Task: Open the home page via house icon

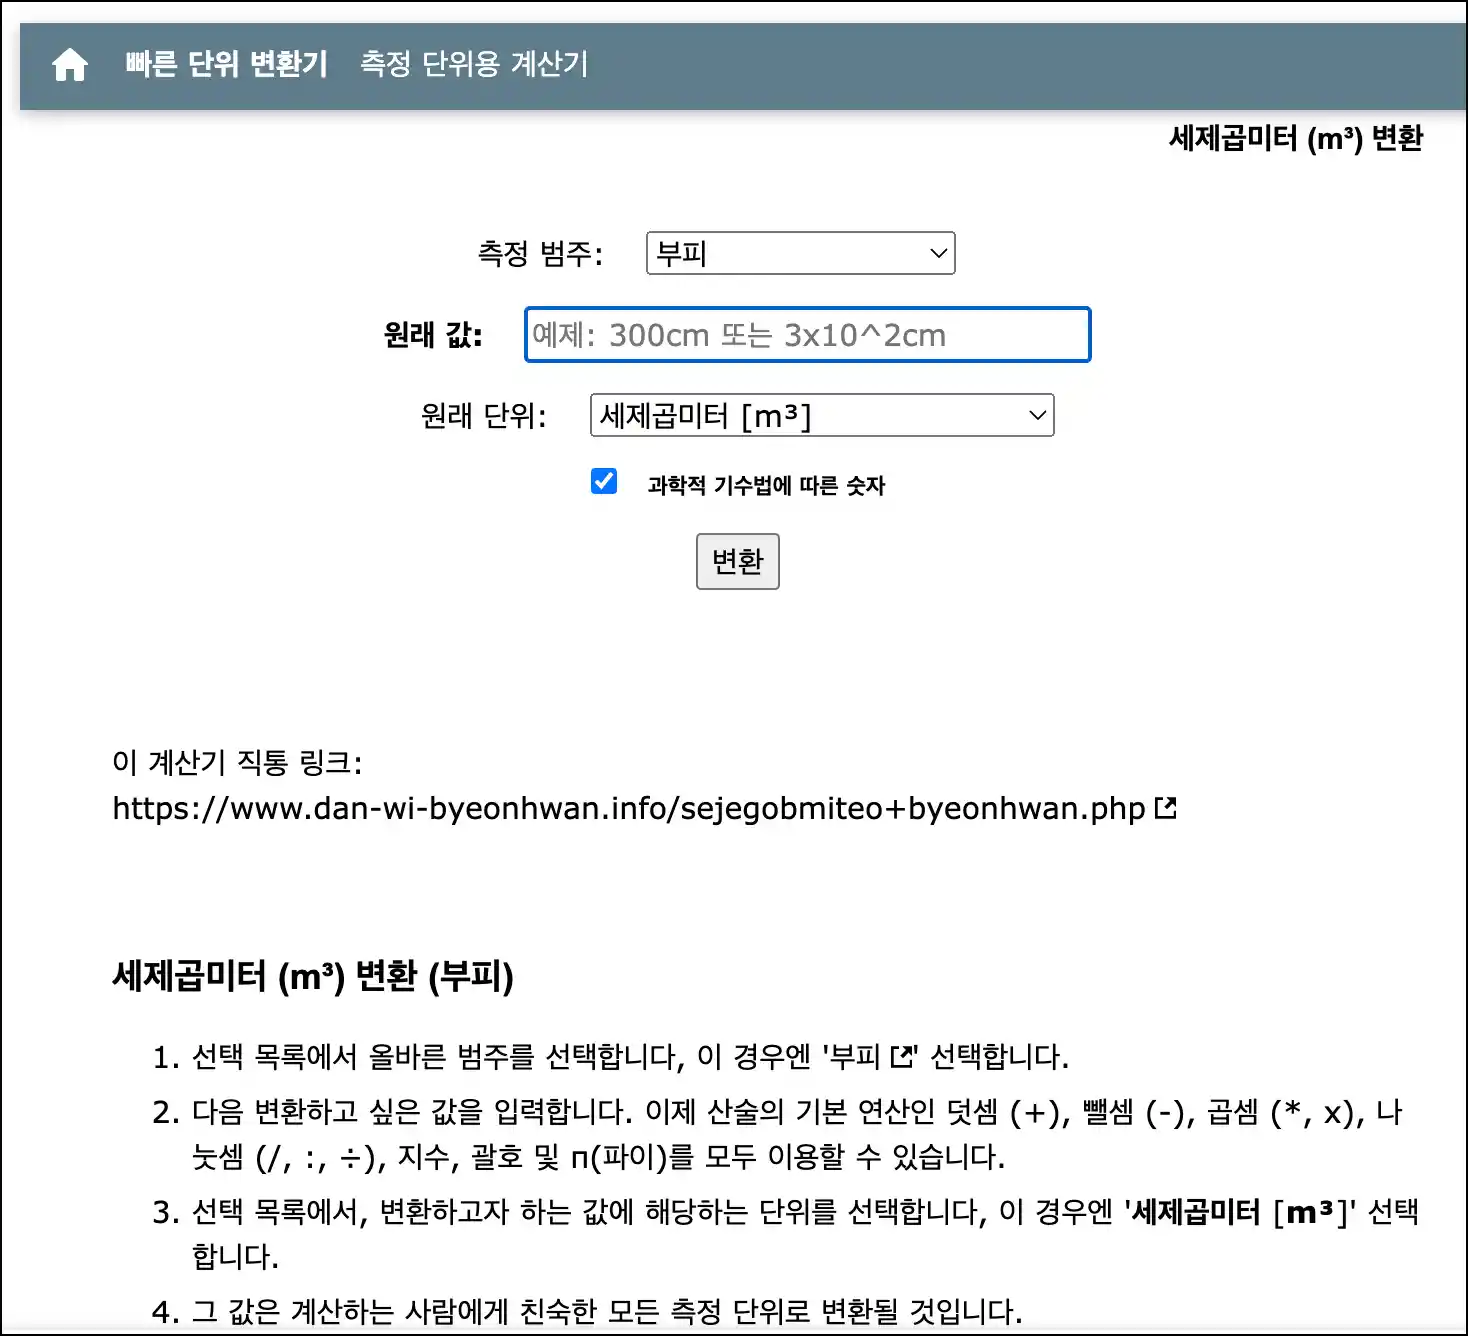Action: pyautogui.click(x=70, y=65)
